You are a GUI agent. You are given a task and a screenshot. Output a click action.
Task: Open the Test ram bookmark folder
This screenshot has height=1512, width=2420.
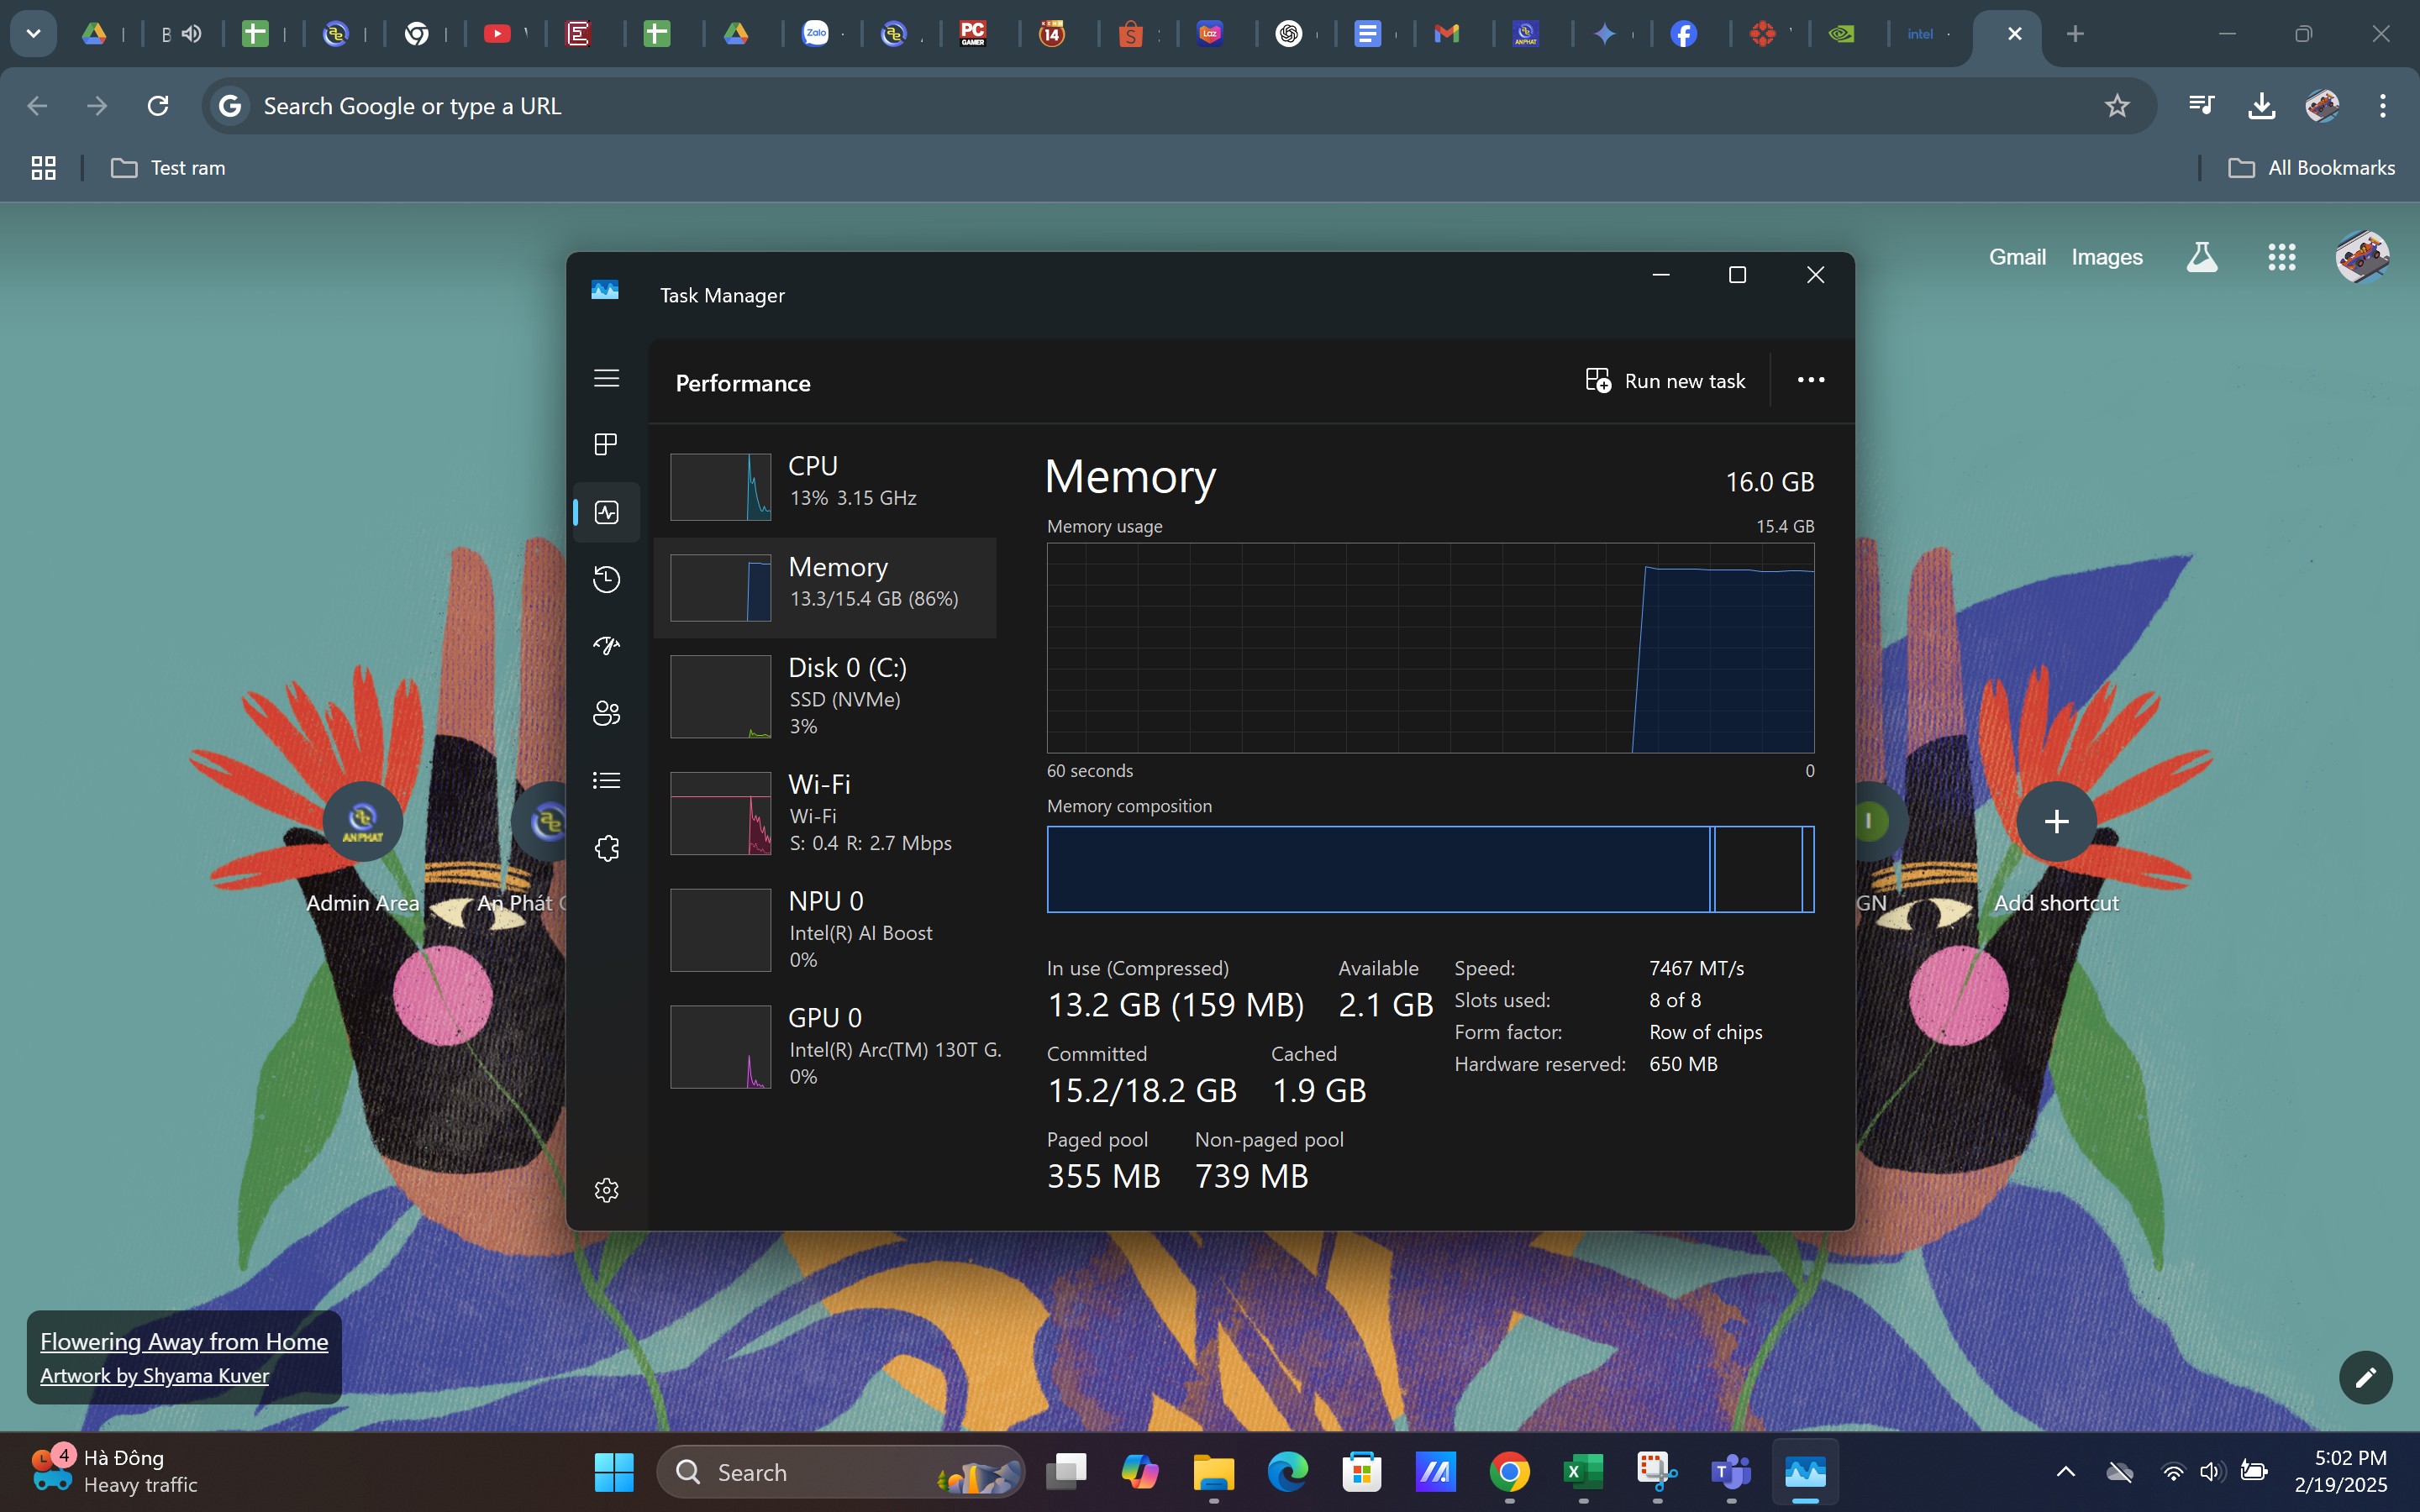168,168
